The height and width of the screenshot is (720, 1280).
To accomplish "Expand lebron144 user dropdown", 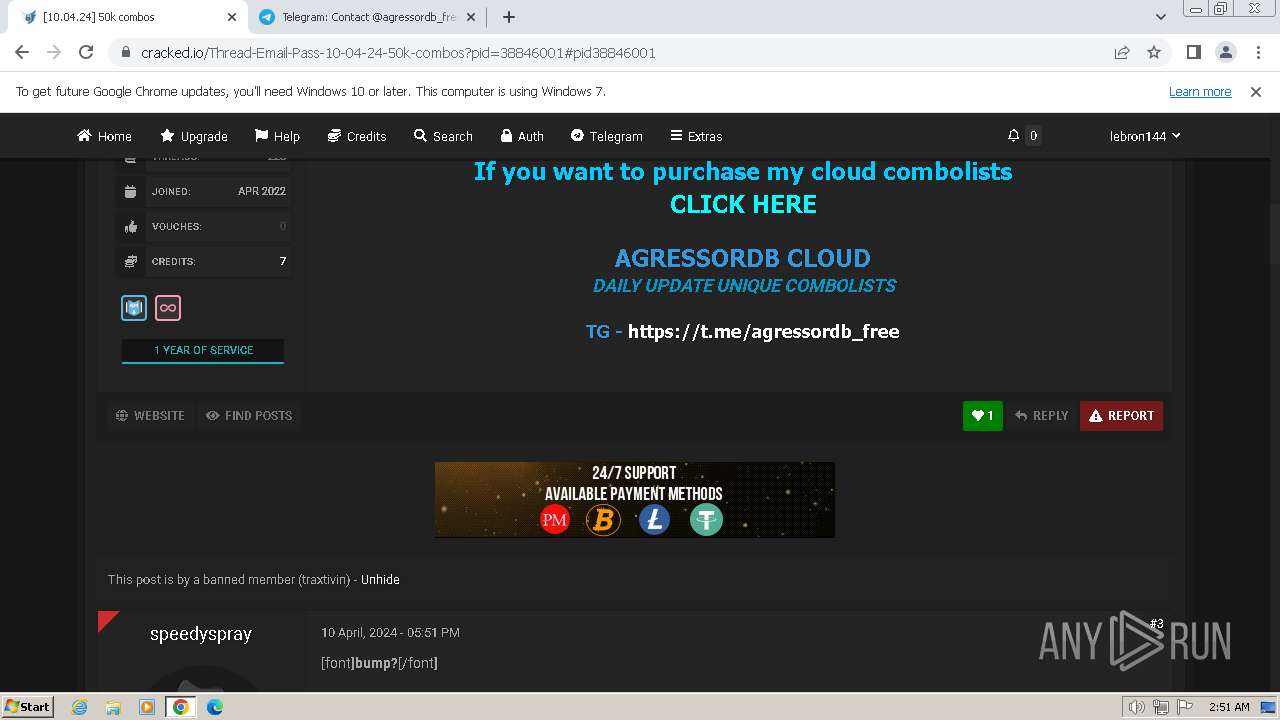I will [x=1145, y=136].
